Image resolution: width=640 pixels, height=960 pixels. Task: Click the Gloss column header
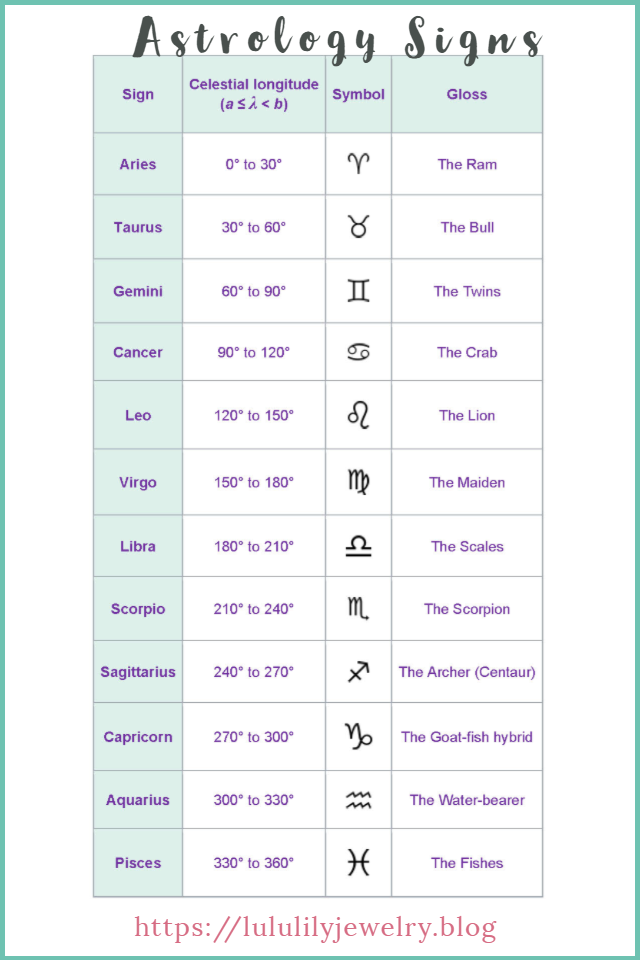click(x=467, y=94)
